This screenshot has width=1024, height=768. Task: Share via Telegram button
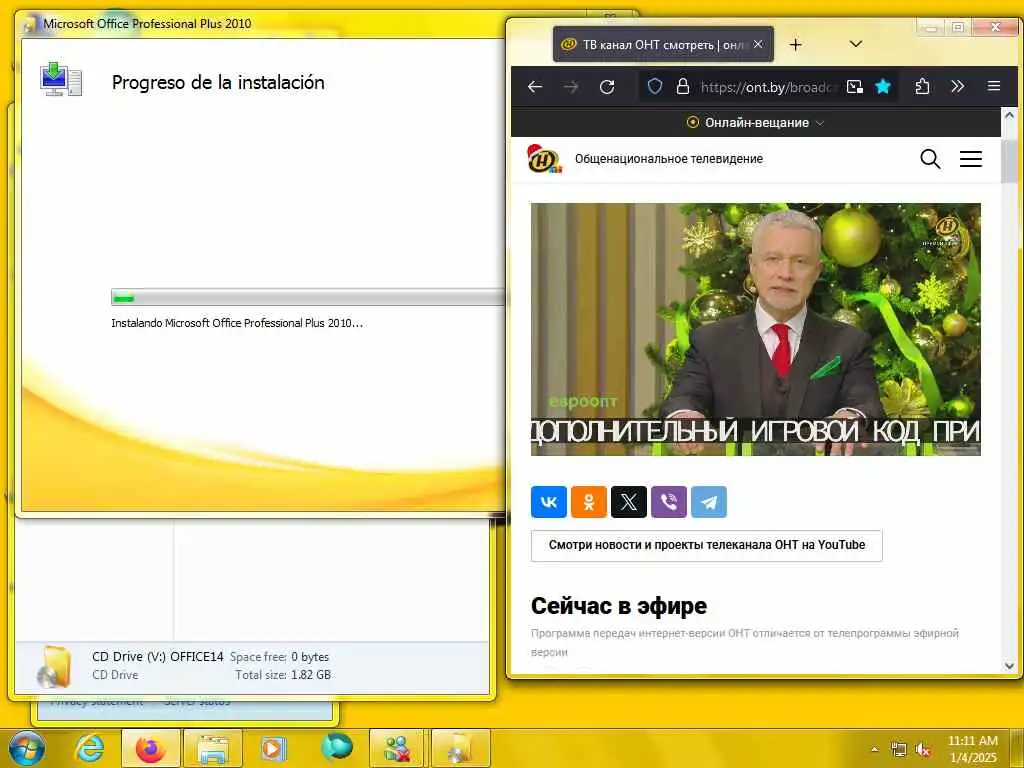click(x=709, y=502)
